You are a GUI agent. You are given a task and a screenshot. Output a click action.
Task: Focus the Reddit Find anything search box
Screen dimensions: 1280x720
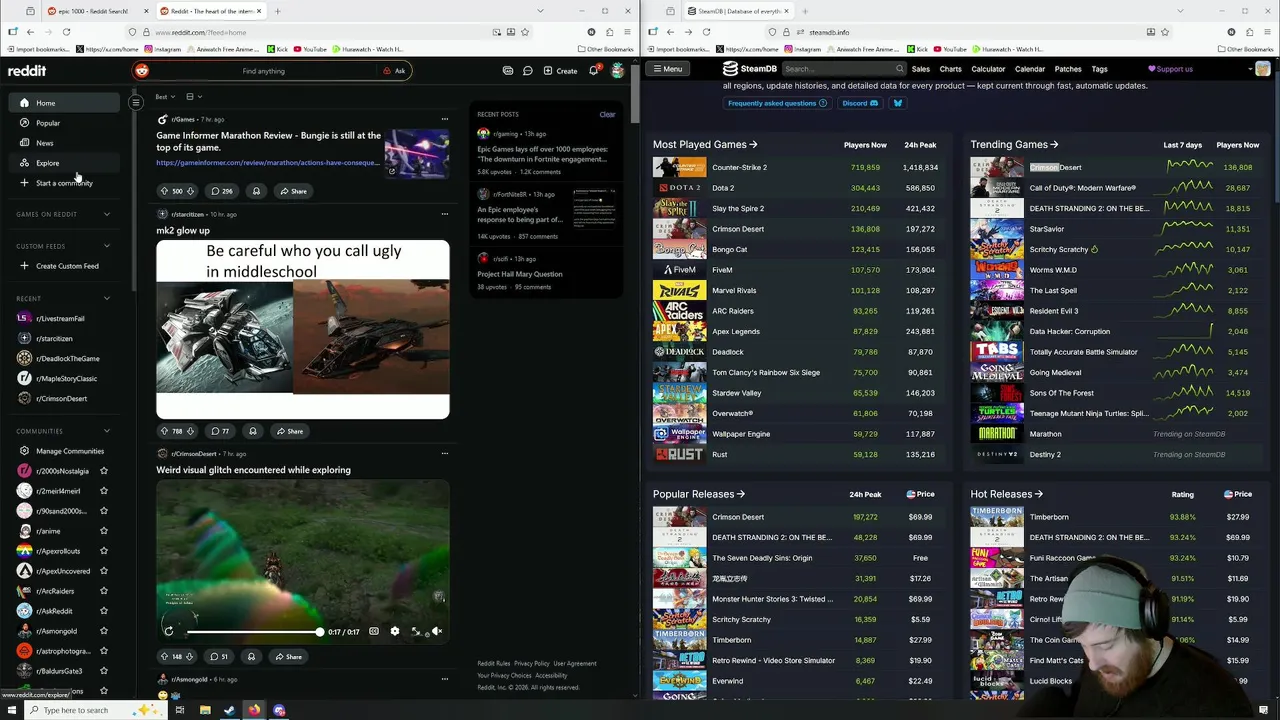pos(263,71)
